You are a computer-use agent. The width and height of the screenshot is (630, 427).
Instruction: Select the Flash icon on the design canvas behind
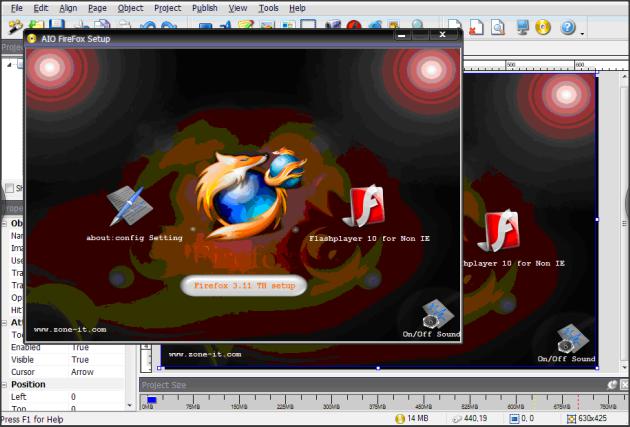click(499, 231)
